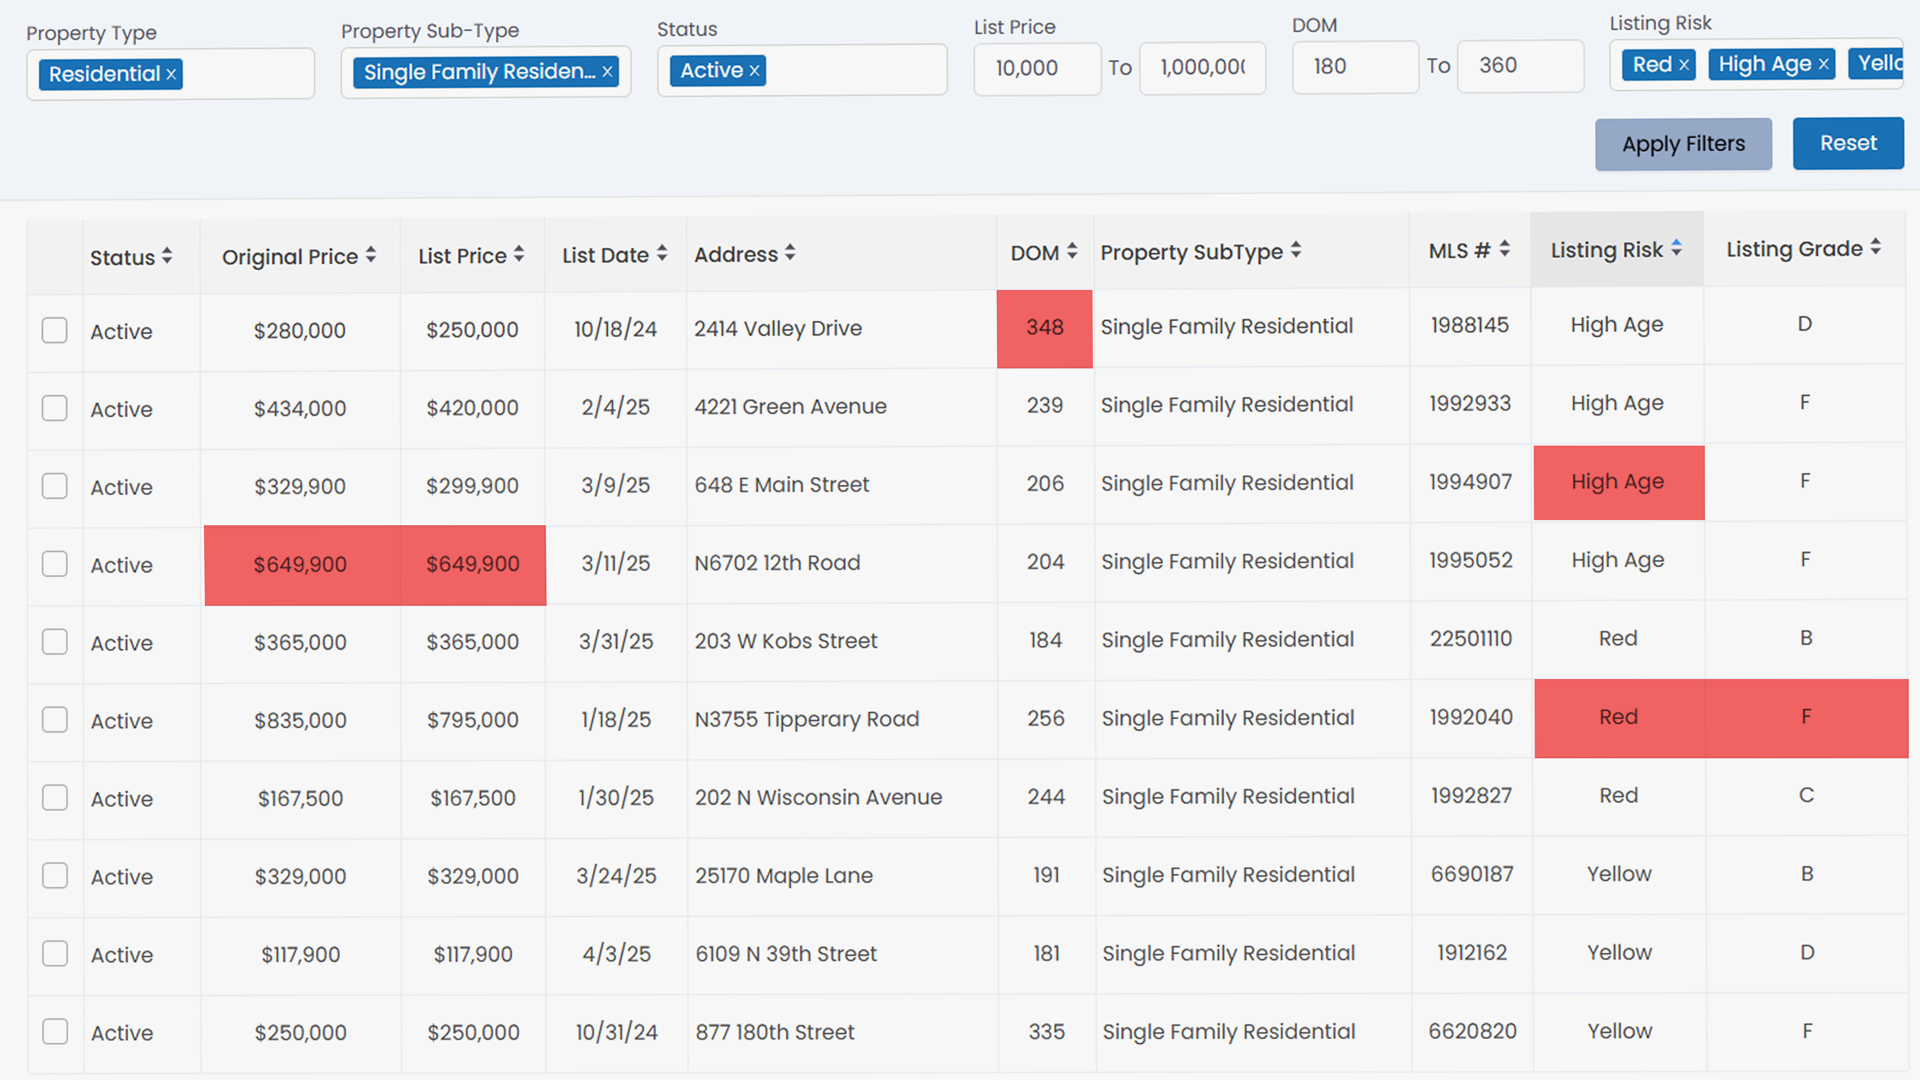Select checkbox for N6702 12th Road
This screenshot has height=1080, width=1920.
point(55,564)
